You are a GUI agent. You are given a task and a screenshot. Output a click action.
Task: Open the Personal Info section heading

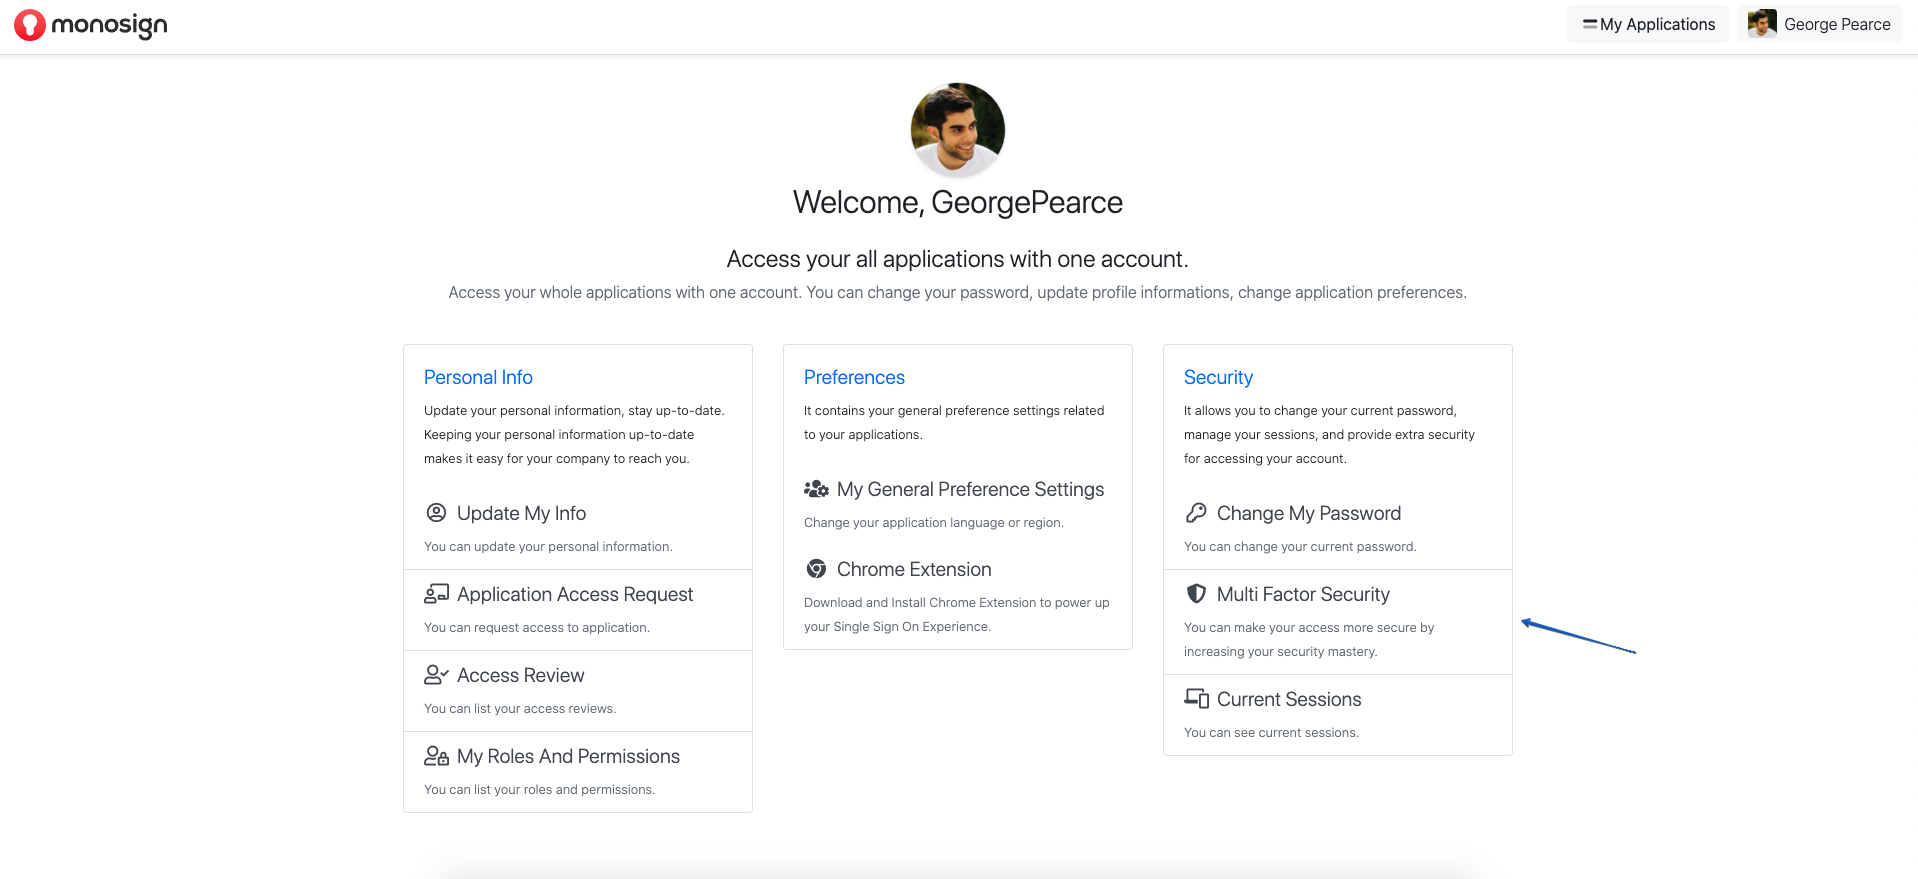[478, 377]
